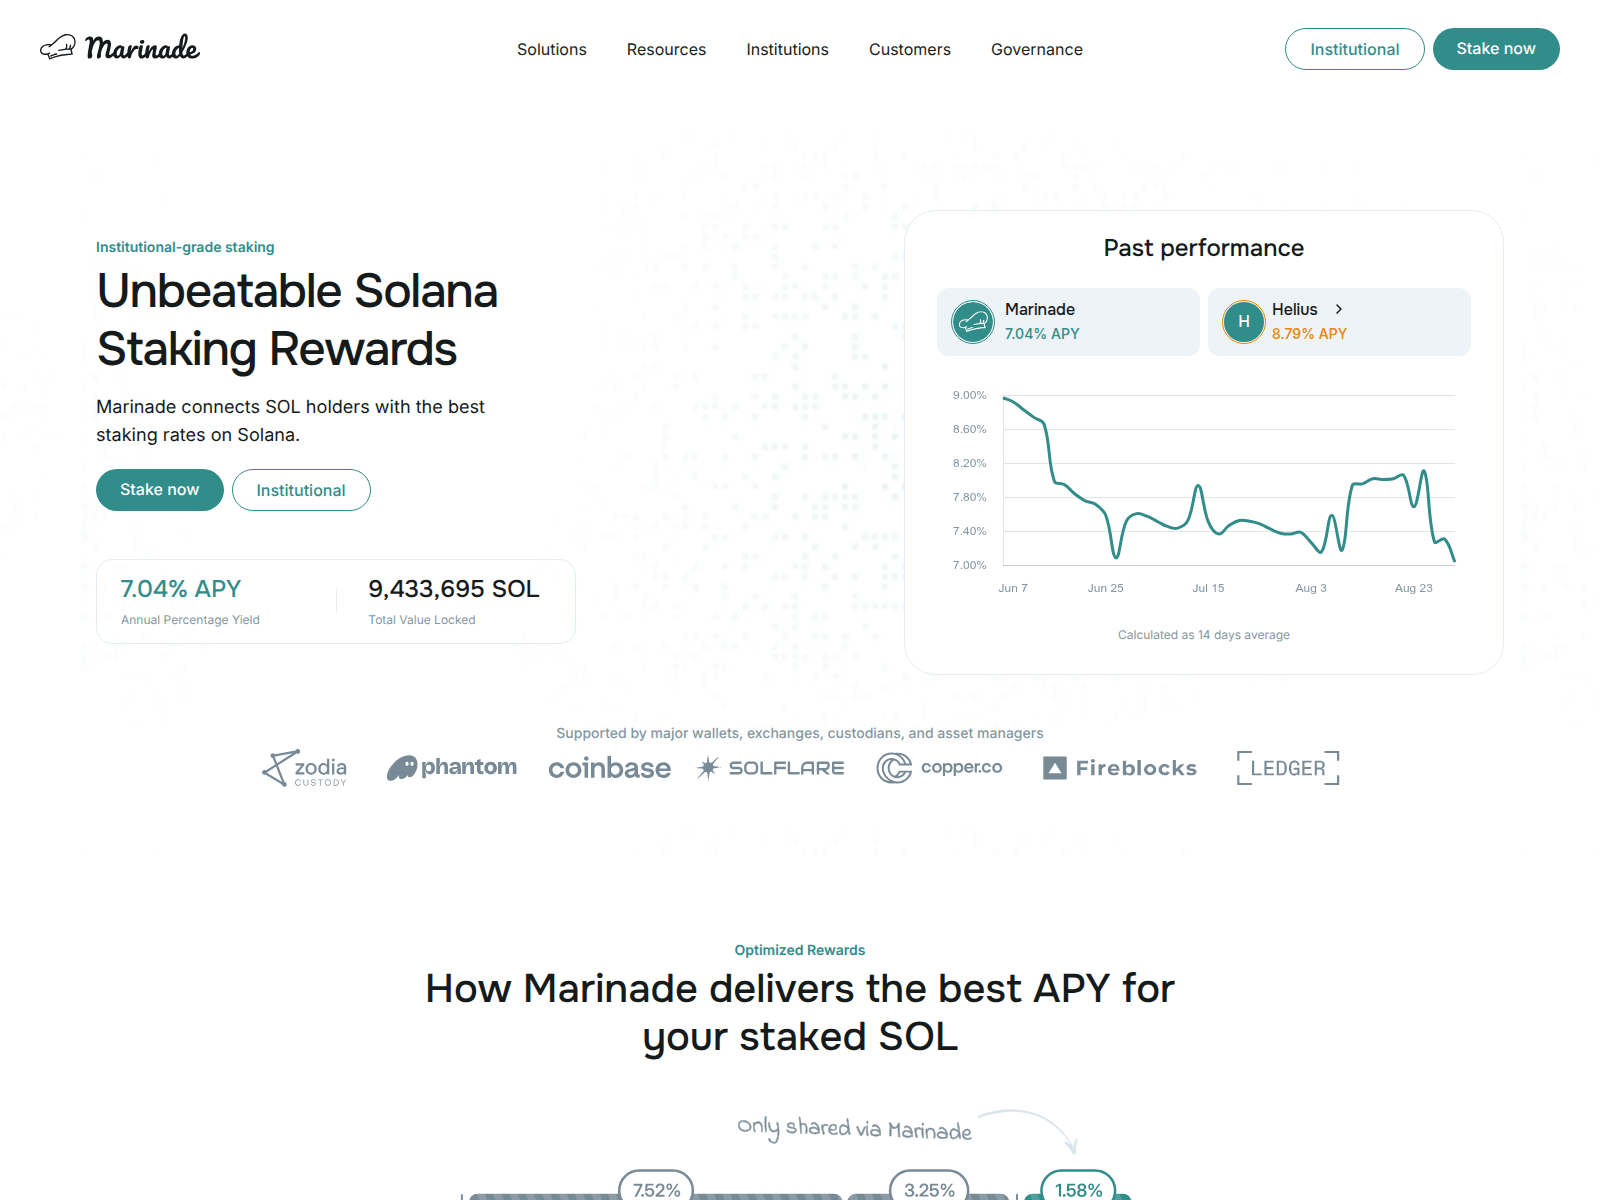
Task: Click the Aug 3 x-axis label
Action: [x=1311, y=588]
